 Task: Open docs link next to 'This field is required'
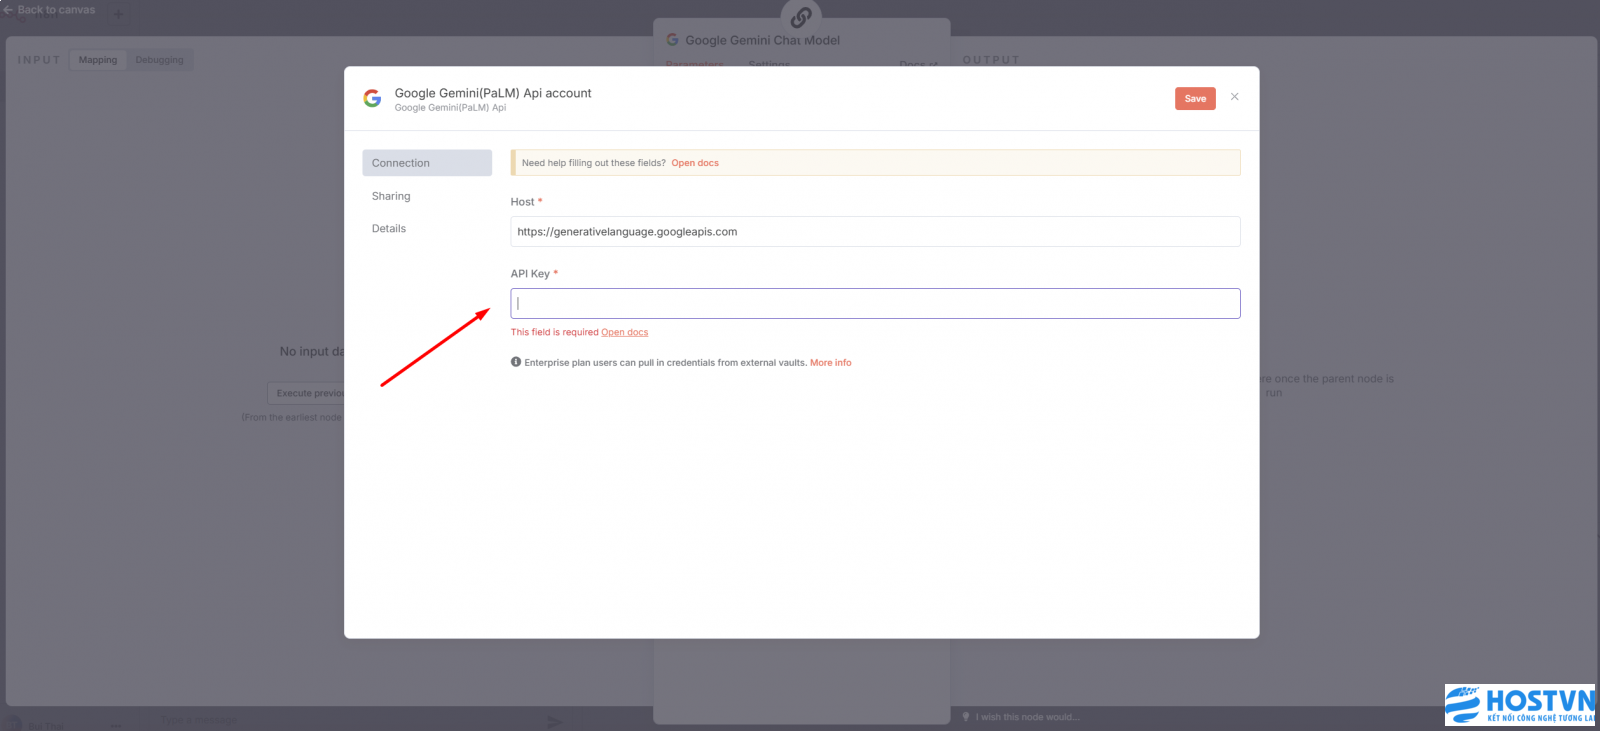click(625, 332)
